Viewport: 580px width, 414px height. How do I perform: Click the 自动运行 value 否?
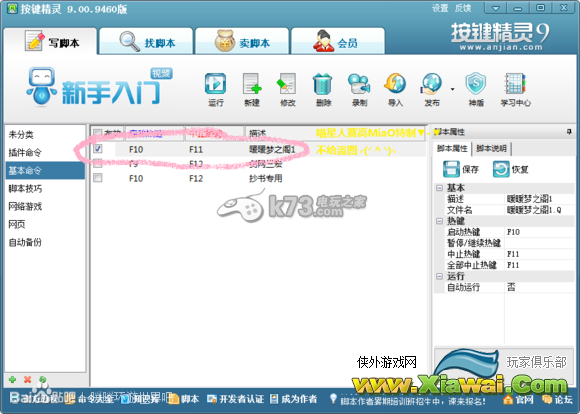(x=540, y=287)
